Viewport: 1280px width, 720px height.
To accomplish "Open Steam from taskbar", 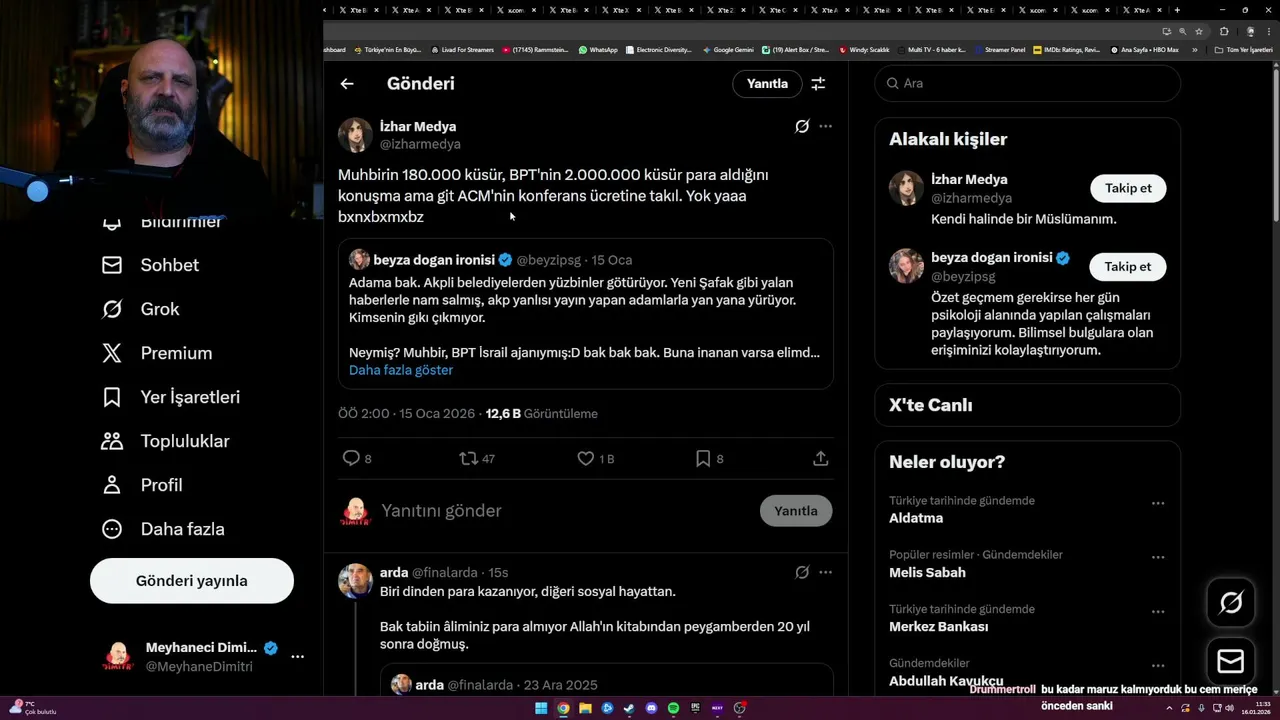I will [x=629, y=708].
